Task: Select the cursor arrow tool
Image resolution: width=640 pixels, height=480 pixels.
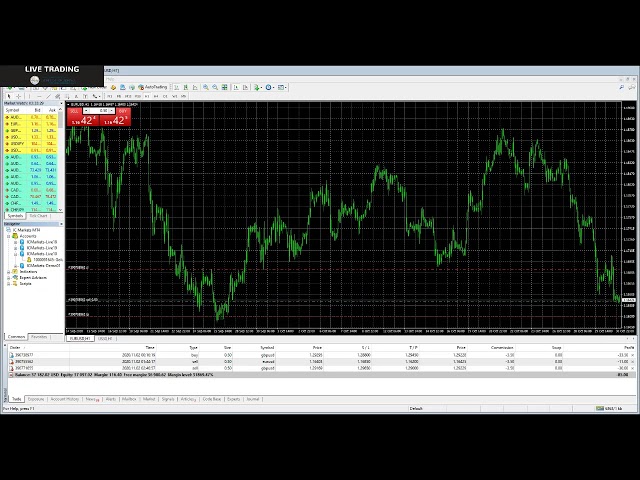Action: click(7, 96)
